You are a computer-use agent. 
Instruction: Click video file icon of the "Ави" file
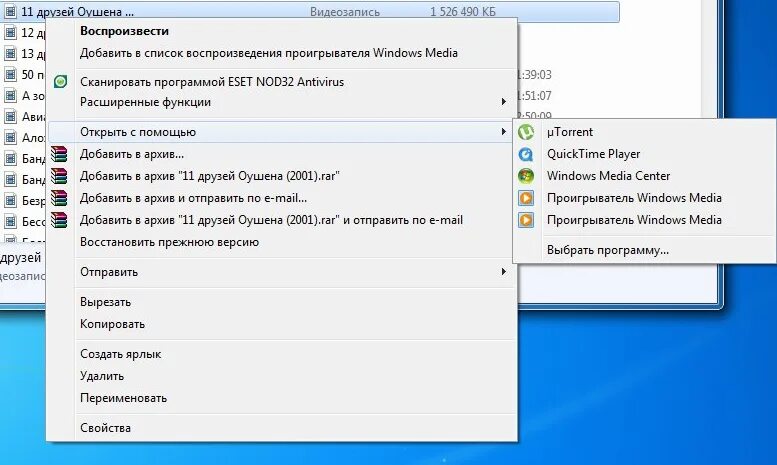(10, 116)
